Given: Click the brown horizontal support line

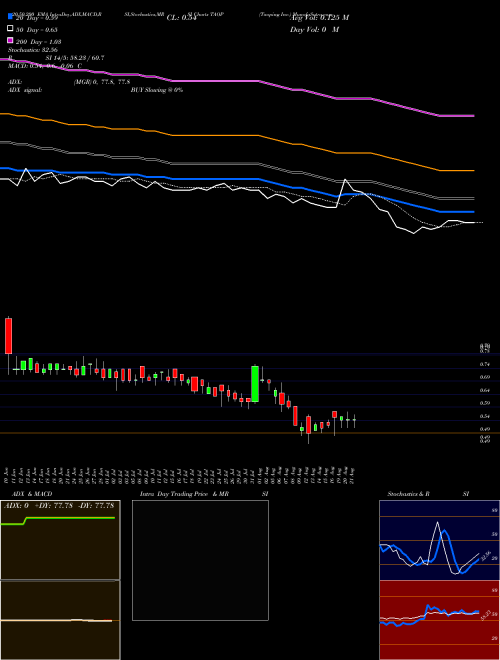Looking at the screenshot, I should coord(250,433).
